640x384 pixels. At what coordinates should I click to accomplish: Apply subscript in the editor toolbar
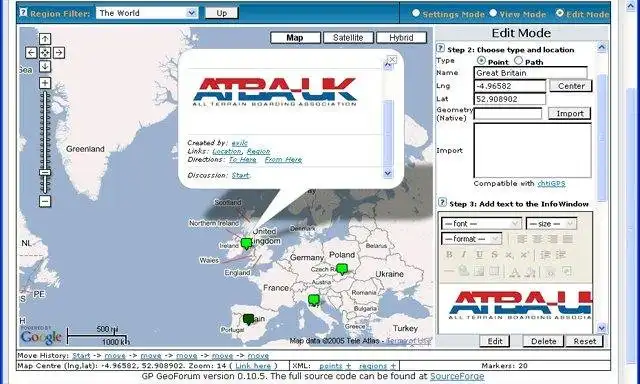(x=509, y=255)
